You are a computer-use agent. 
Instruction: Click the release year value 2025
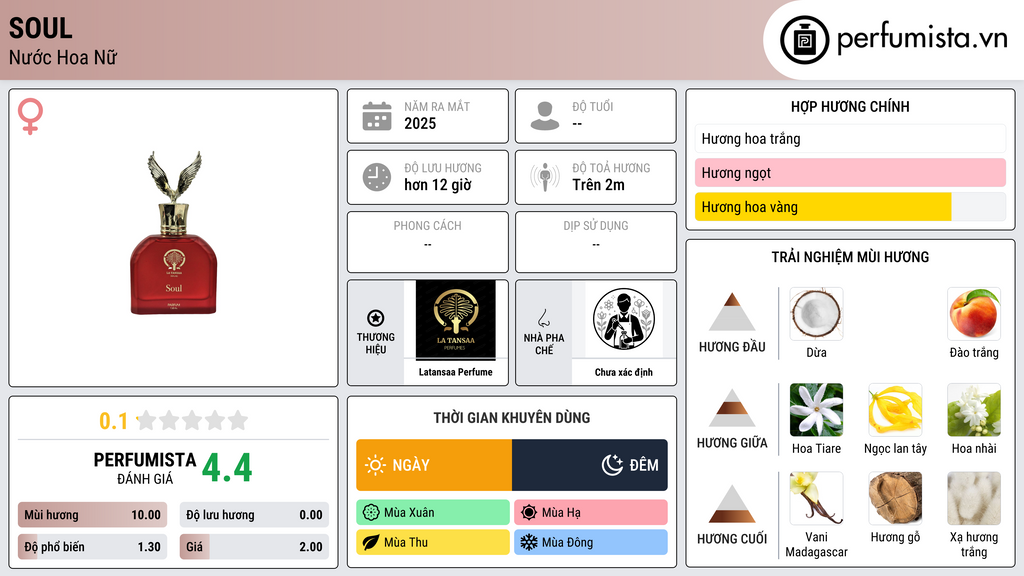[x=420, y=123]
